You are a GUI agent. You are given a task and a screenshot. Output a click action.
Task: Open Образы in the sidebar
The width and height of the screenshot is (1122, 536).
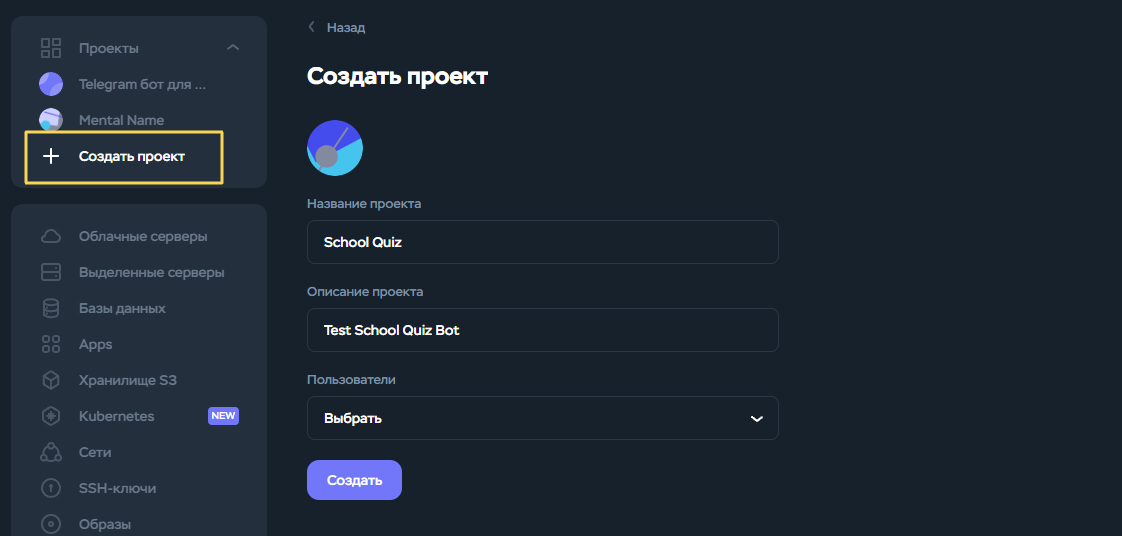105,524
